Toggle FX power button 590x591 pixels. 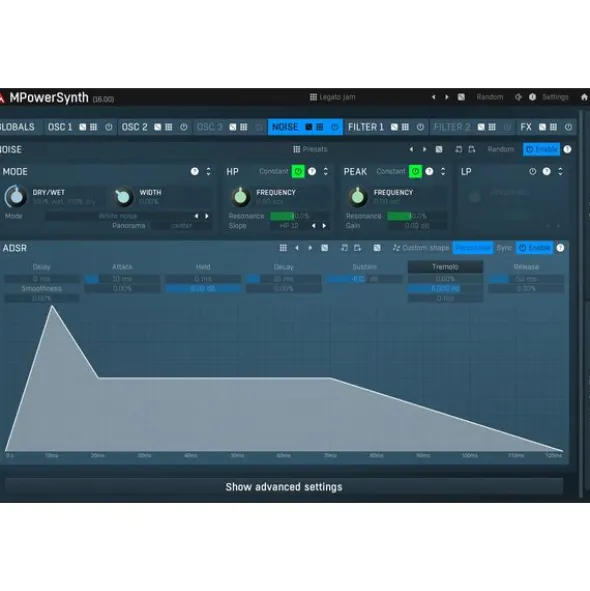tap(568, 127)
